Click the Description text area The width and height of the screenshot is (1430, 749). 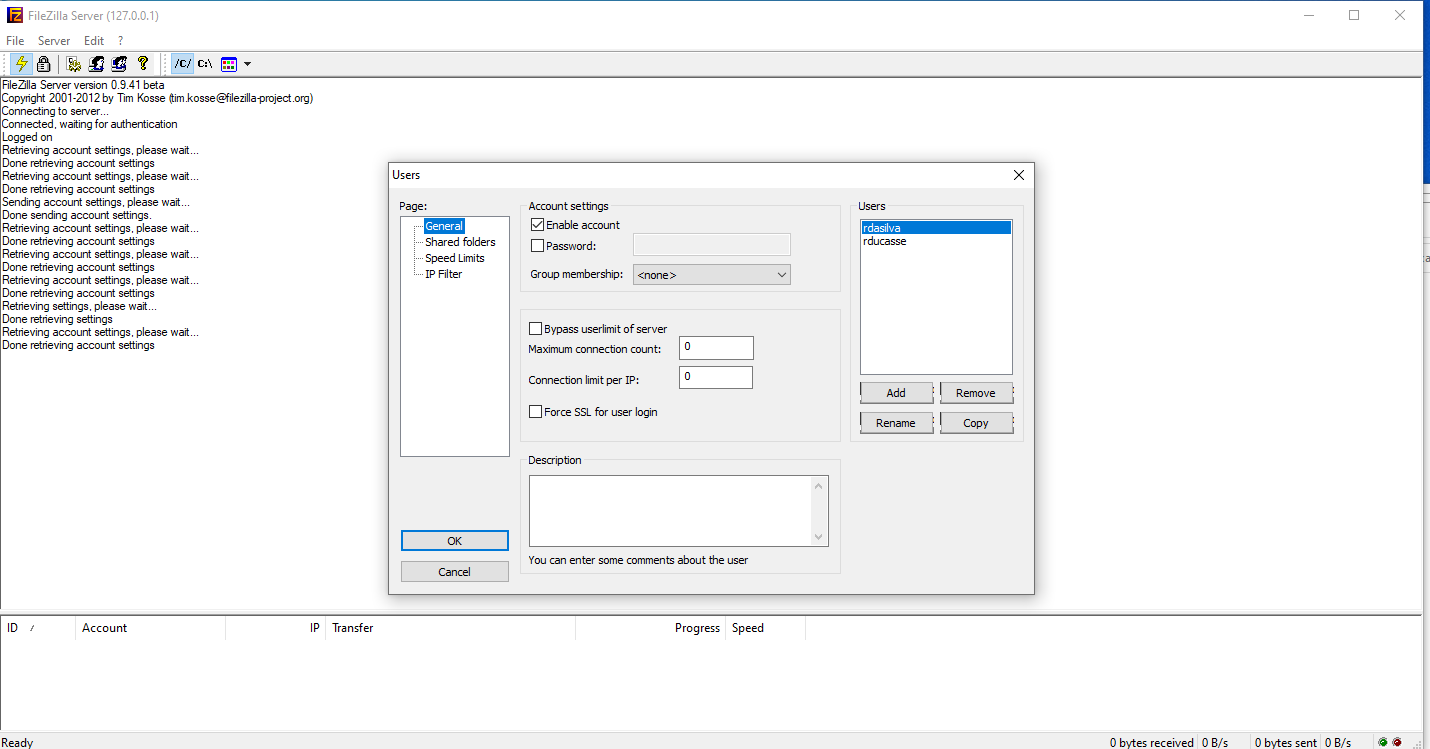click(671, 511)
